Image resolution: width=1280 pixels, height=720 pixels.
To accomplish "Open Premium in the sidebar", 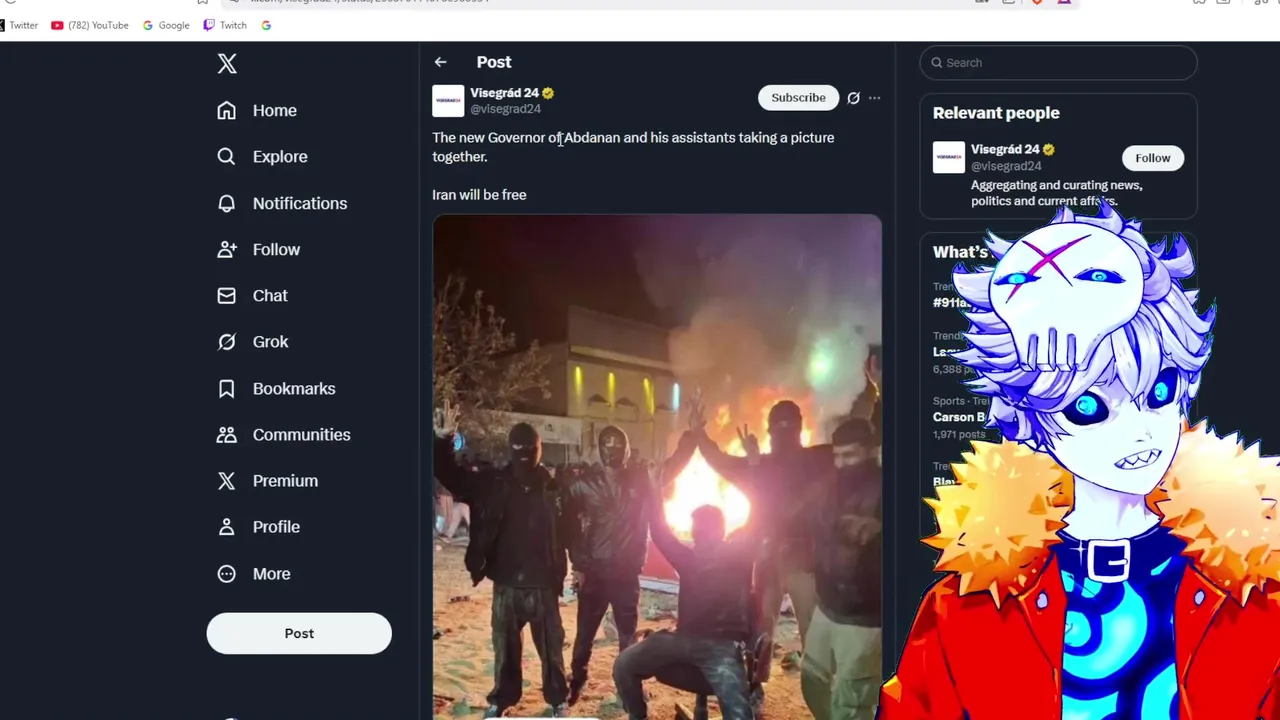I will coord(267,481).
